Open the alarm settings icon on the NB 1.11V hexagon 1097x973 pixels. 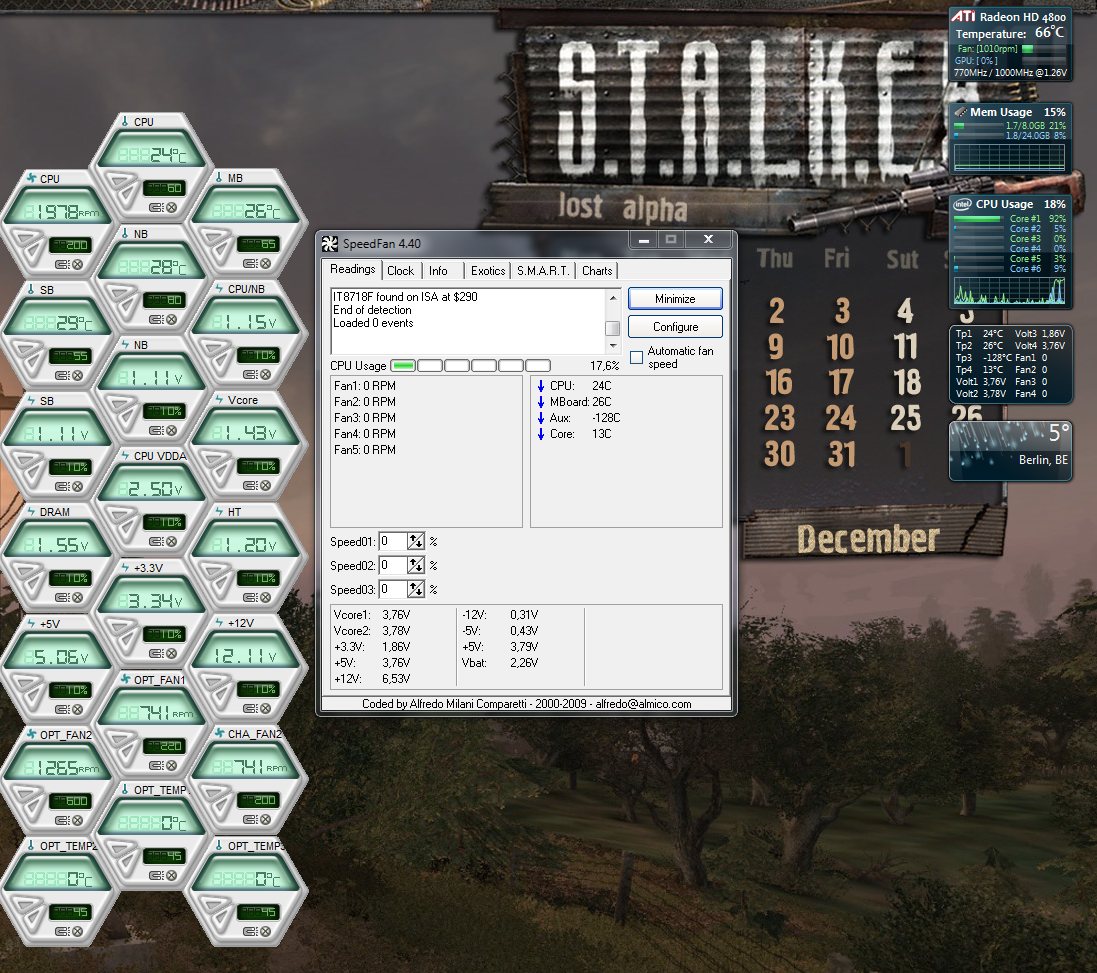click(155, 430)
